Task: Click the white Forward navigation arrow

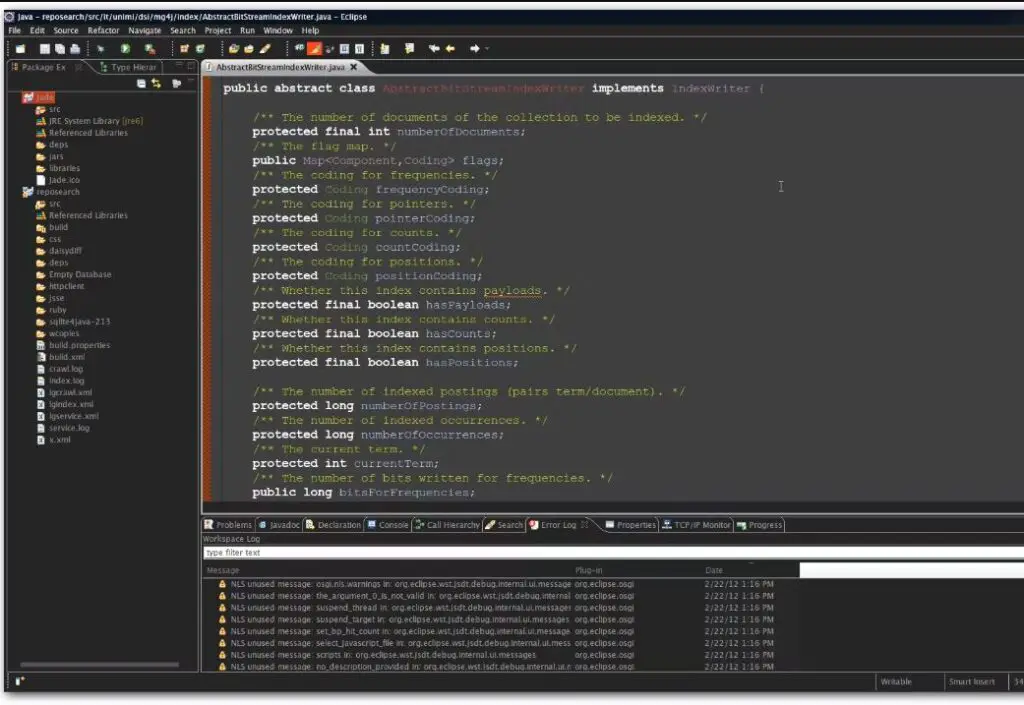Action: 475,49
